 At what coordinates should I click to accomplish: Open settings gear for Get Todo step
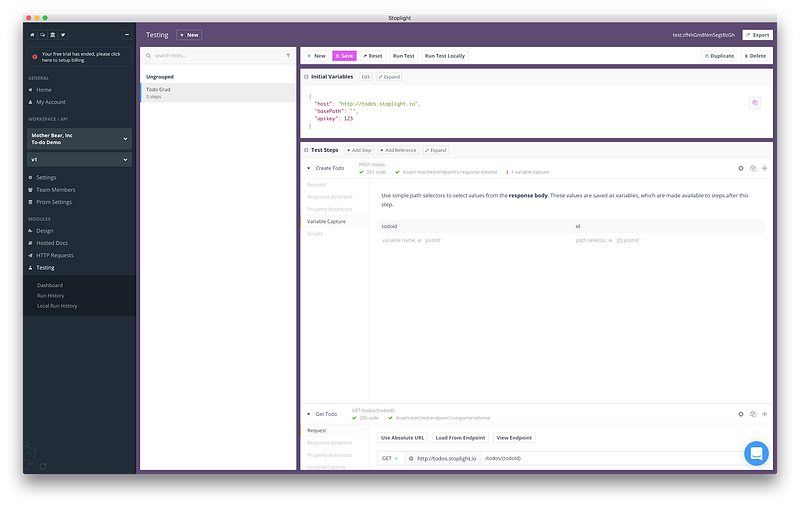pyautogui.click(x=741, y=414)
